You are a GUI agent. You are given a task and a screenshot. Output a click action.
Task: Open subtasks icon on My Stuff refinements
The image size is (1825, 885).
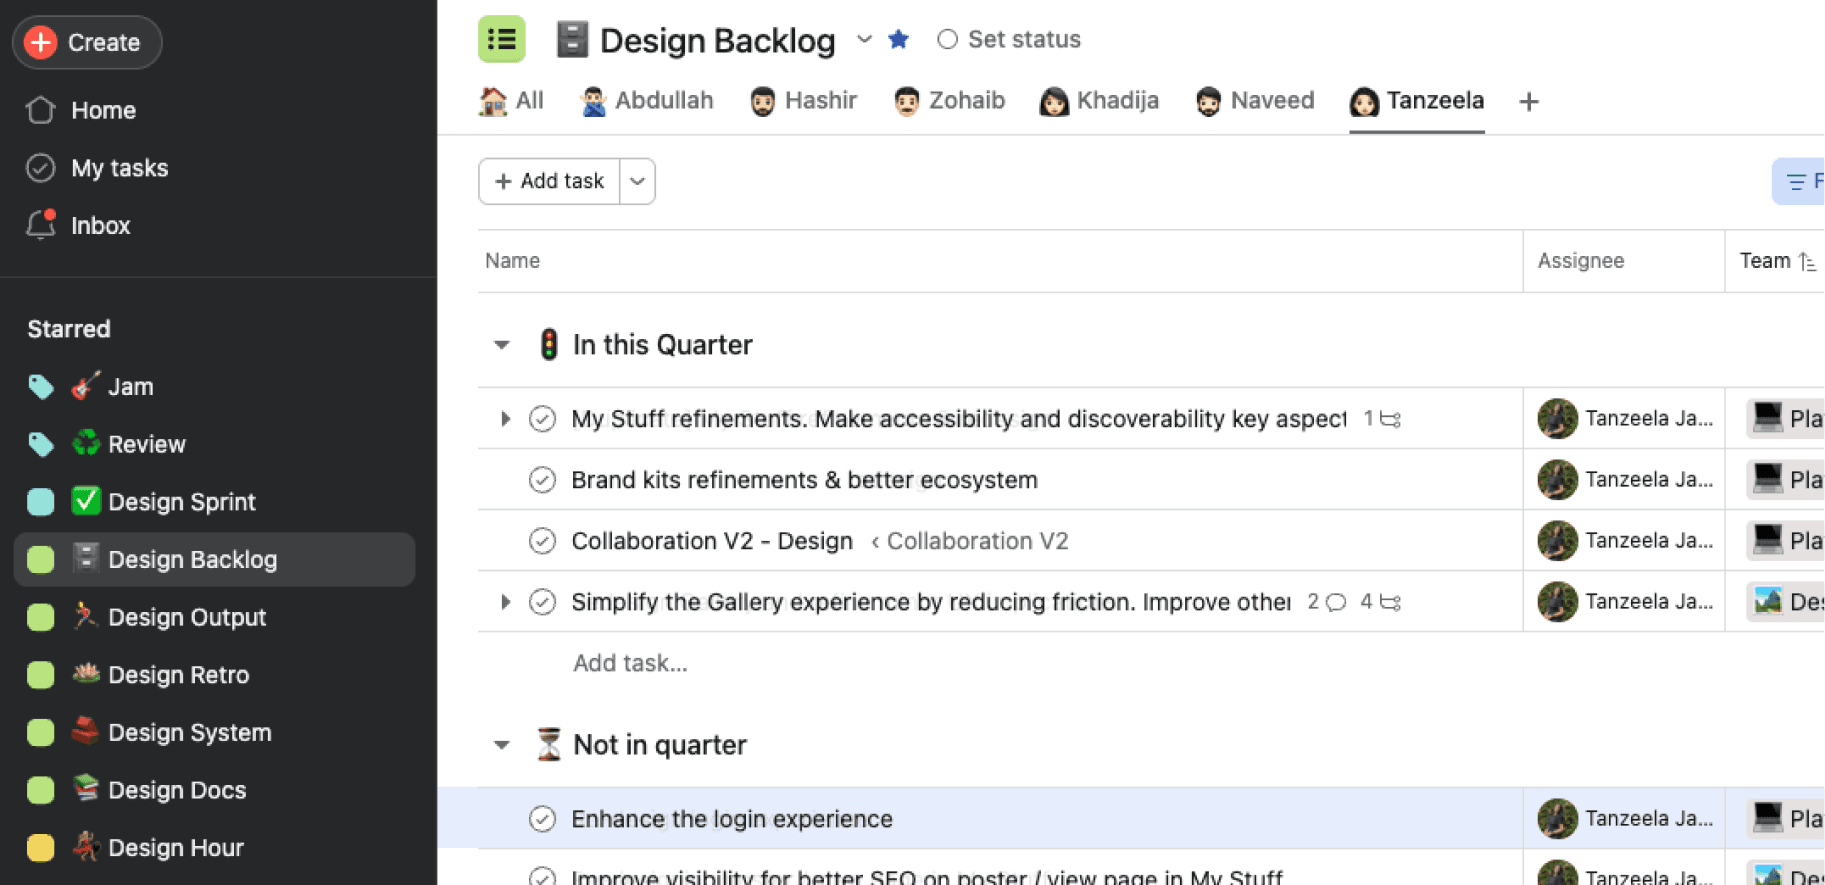point(1390,419)
